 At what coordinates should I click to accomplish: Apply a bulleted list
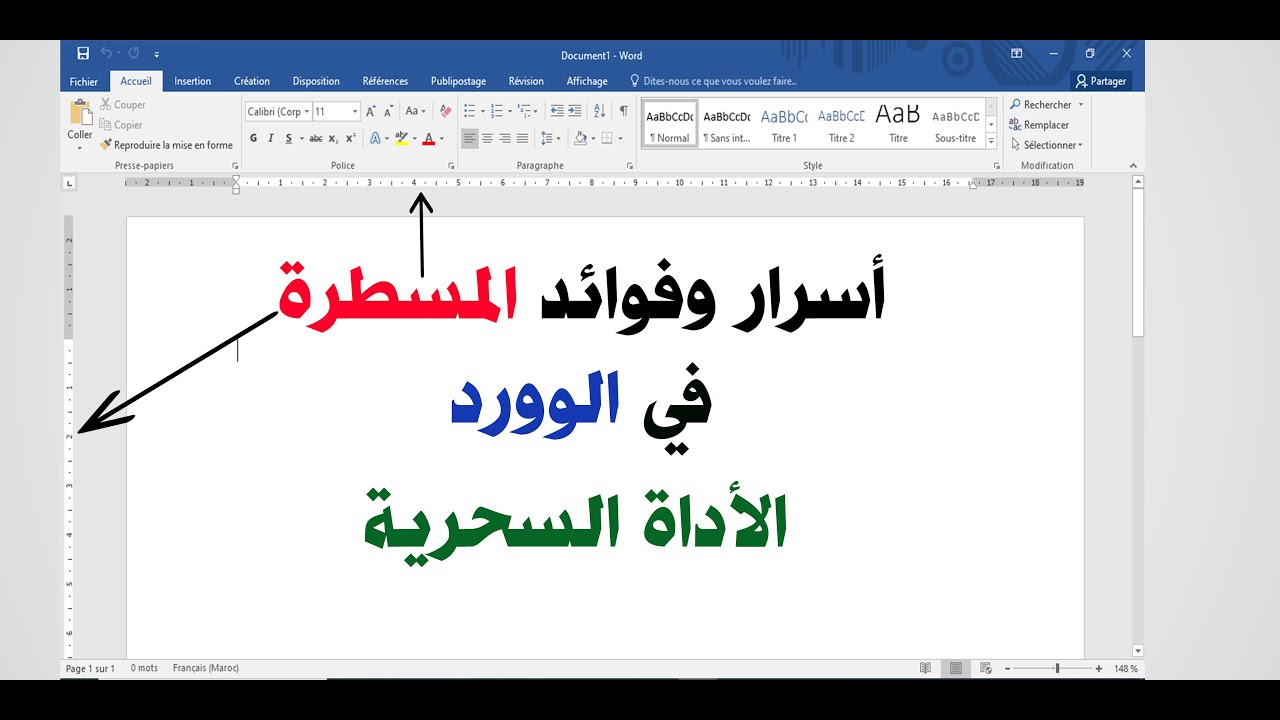(470, 112)
